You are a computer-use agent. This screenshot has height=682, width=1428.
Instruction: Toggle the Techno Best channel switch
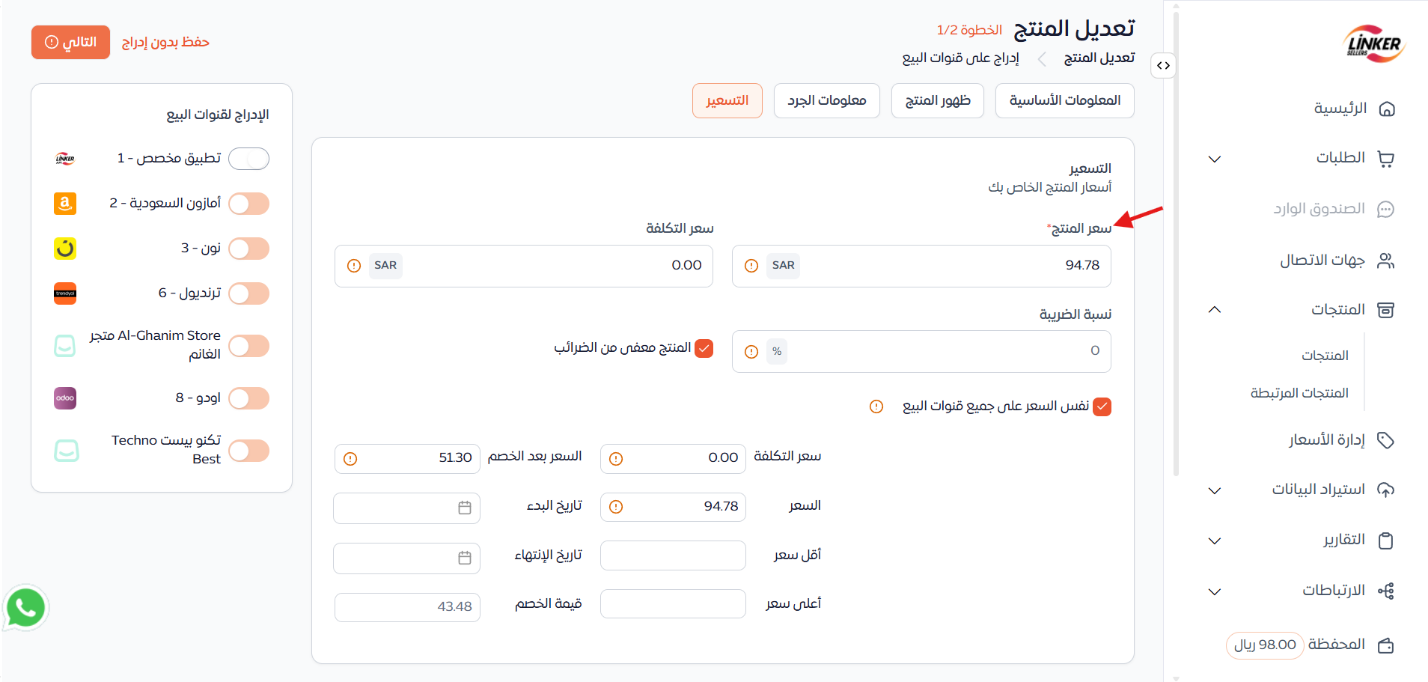(249, 451)
